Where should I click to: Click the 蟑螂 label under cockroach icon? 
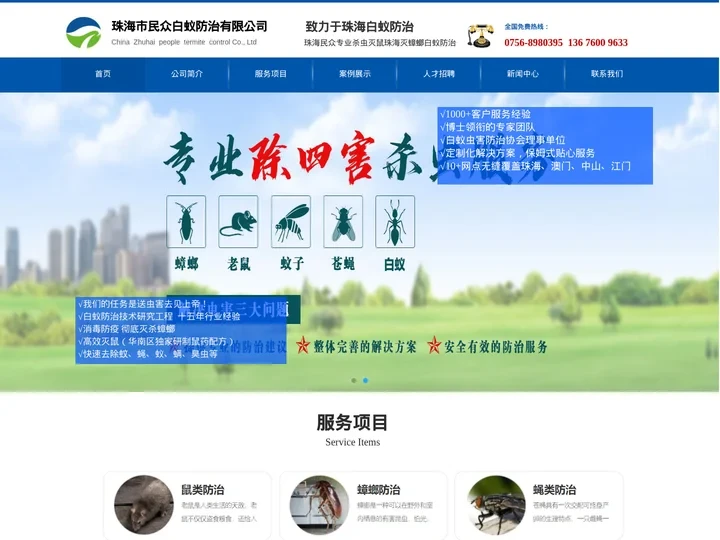click(x=186, y=264)
